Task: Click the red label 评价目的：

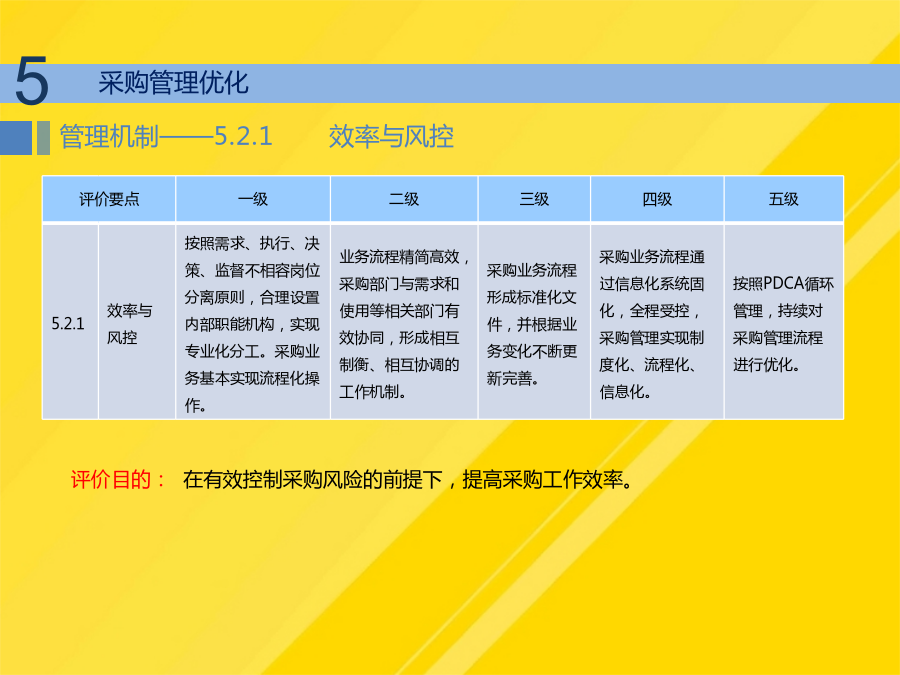Action: [x=119, y=479]
